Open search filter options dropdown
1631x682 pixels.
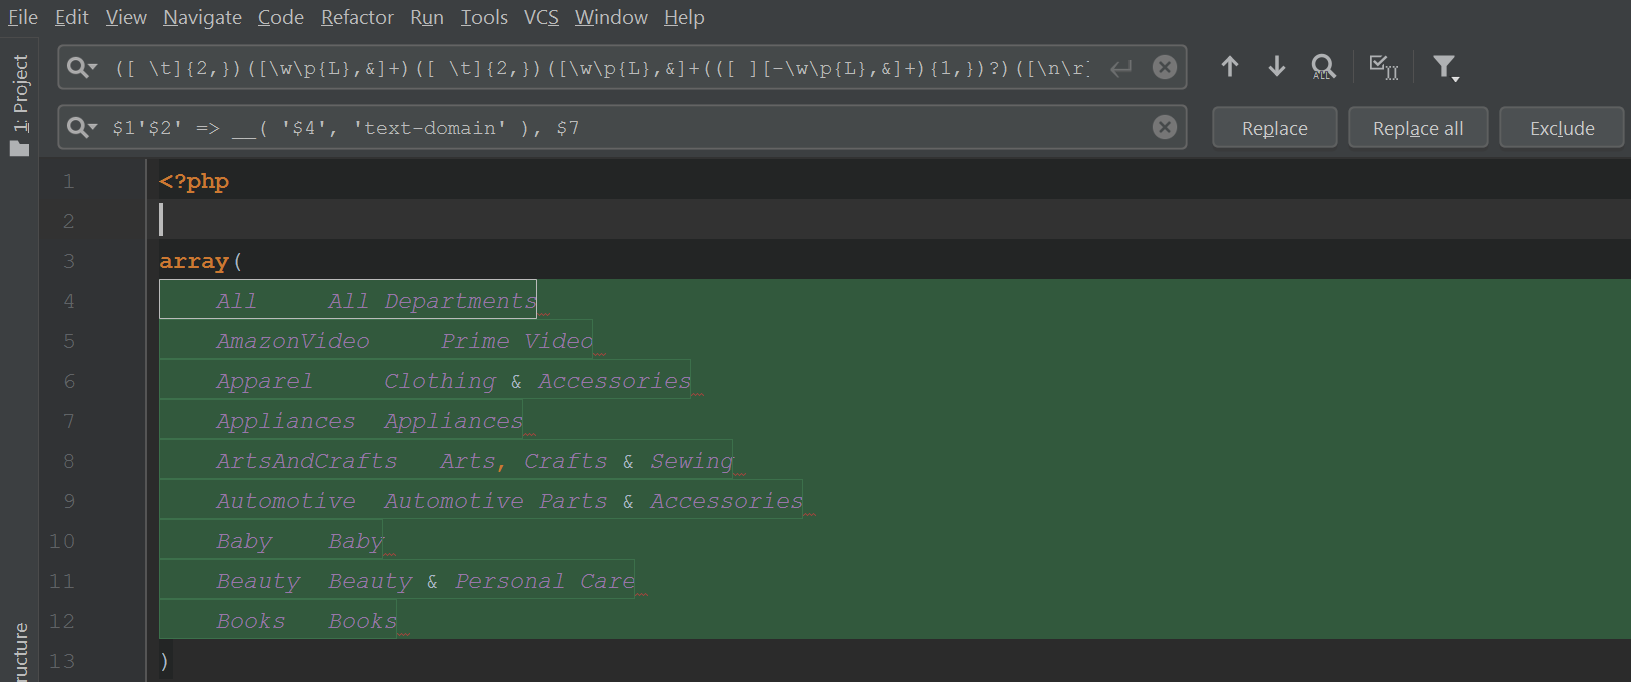pyautogui.click(x=1445, y=68)
